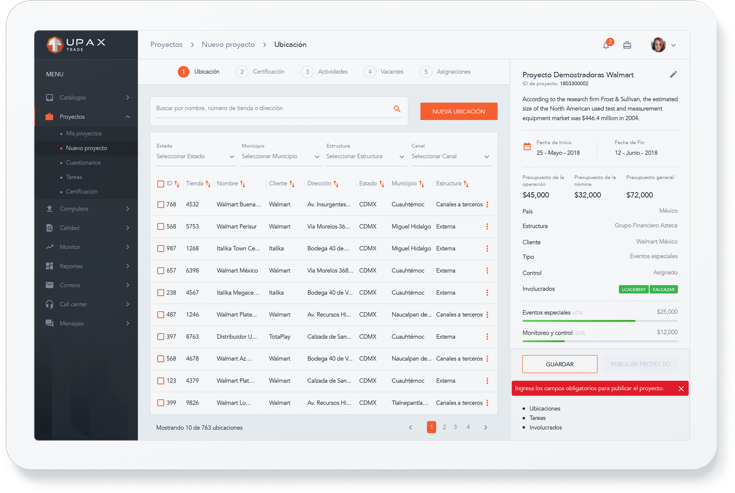Click the PUBLICAR PROYECTO button

640,364
